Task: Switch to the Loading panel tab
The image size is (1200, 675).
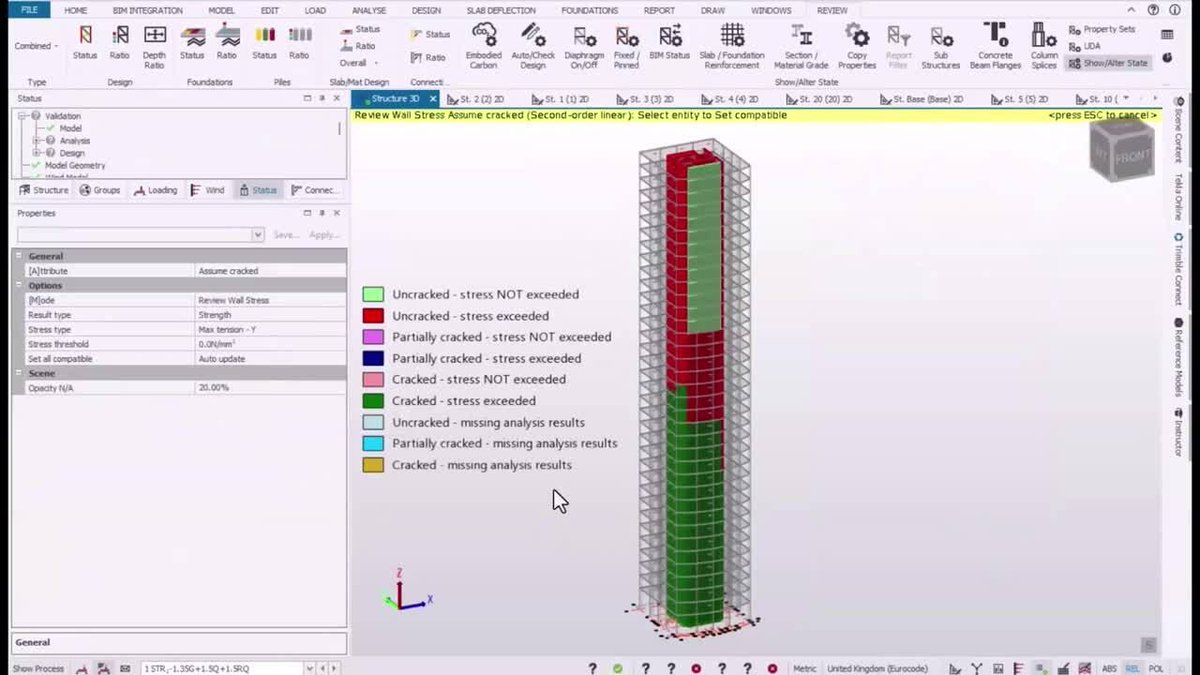Action: (x=156, y=189)
